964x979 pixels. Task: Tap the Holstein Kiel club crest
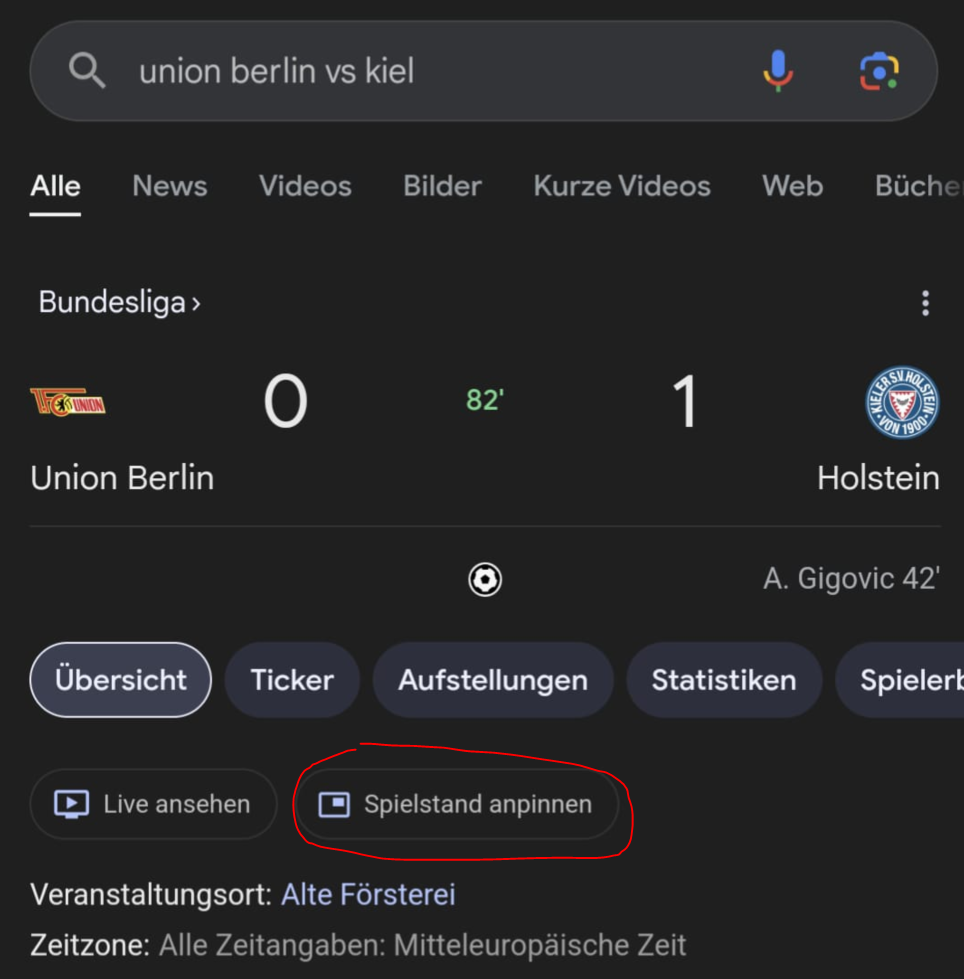(902, 402)
